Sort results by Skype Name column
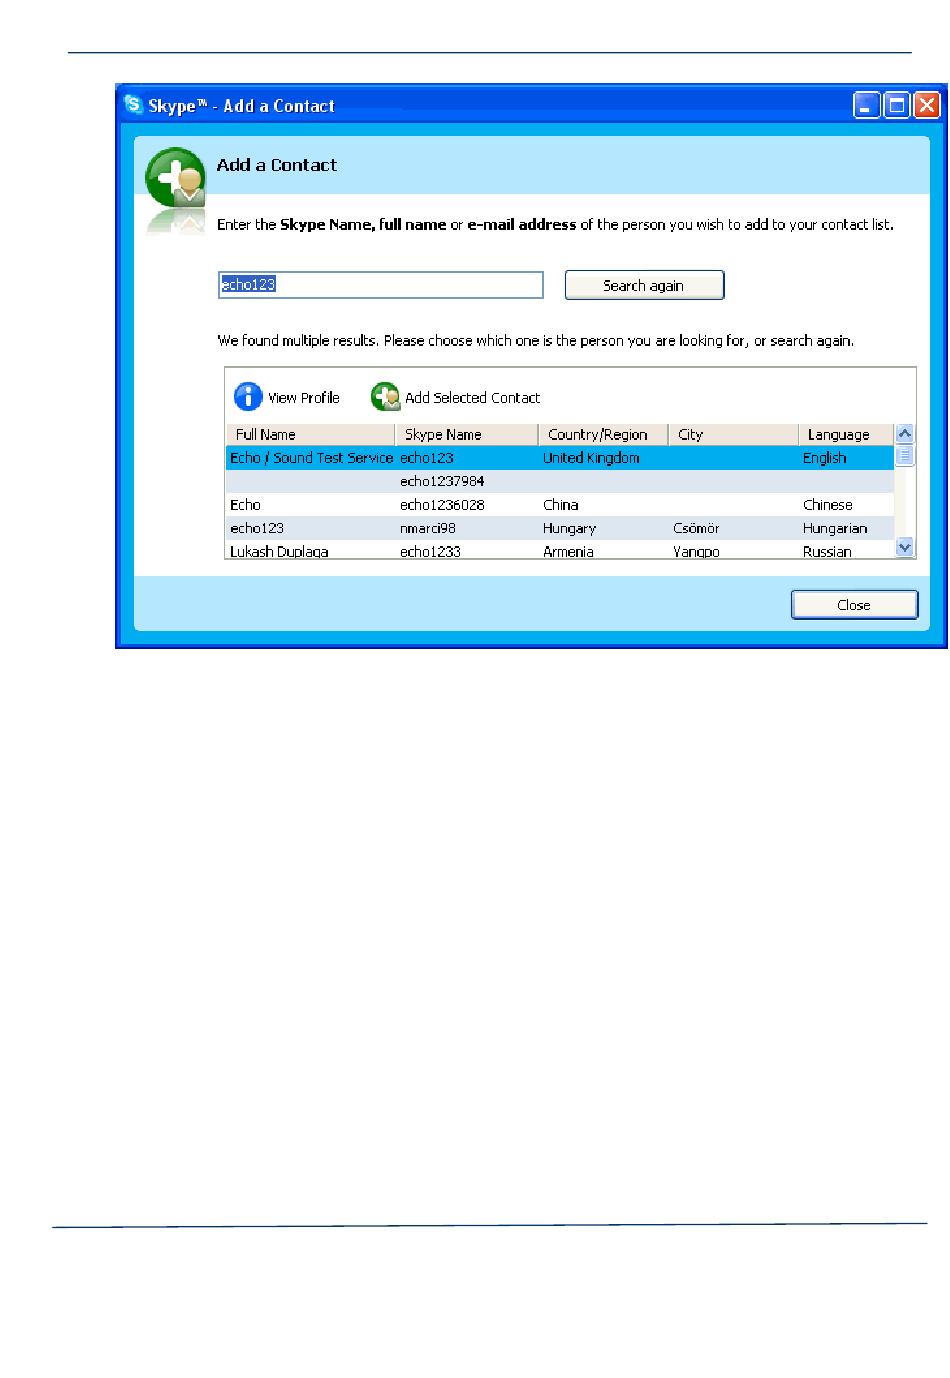Viewport: 950px width, 1378px height. 467,435
